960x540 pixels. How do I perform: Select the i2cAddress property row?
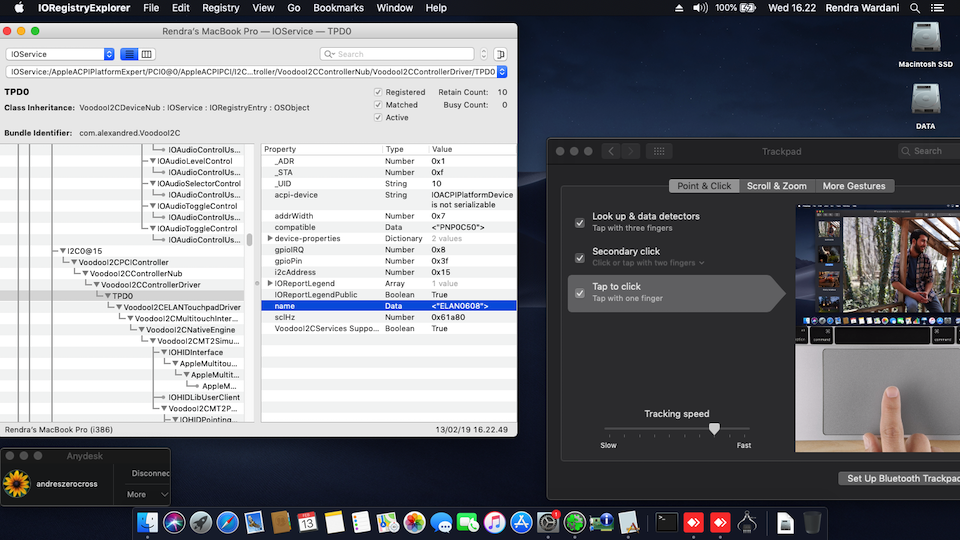389,272
